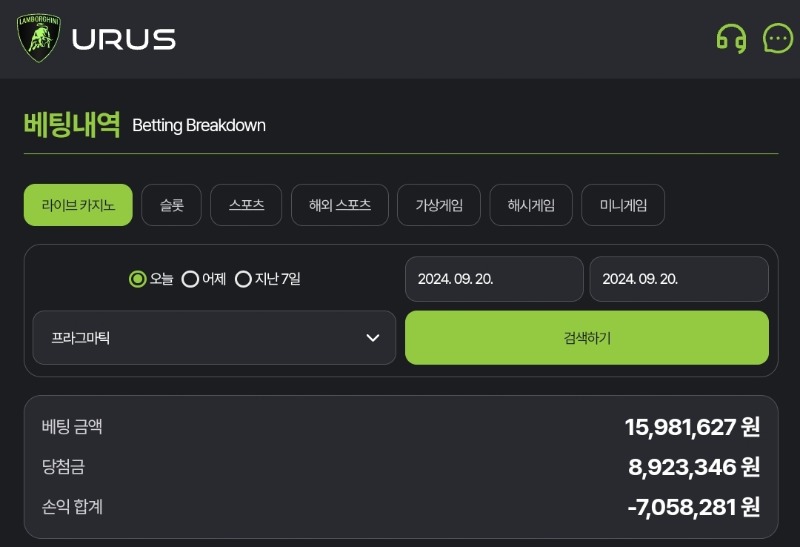Open the 스포츠 tab
The height and width of the screenshot is (547, 800).
(x=246, y=205)
